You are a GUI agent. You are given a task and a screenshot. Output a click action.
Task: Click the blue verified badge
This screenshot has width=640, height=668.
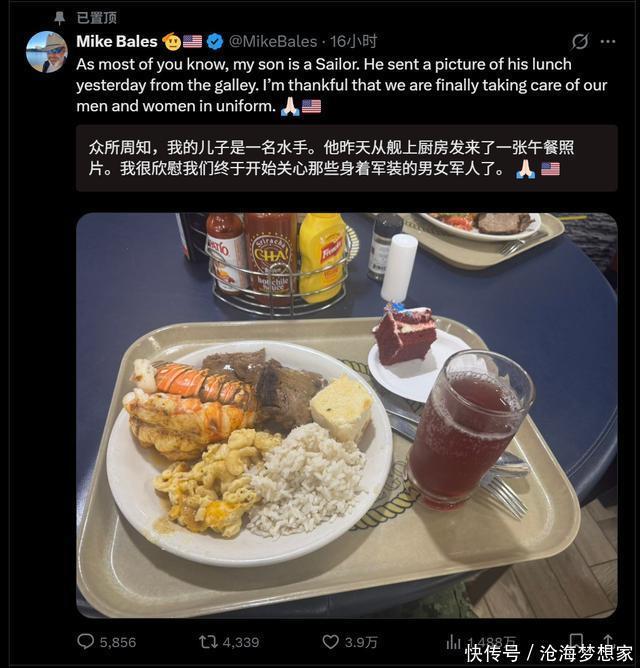click(x=215, y=42)
